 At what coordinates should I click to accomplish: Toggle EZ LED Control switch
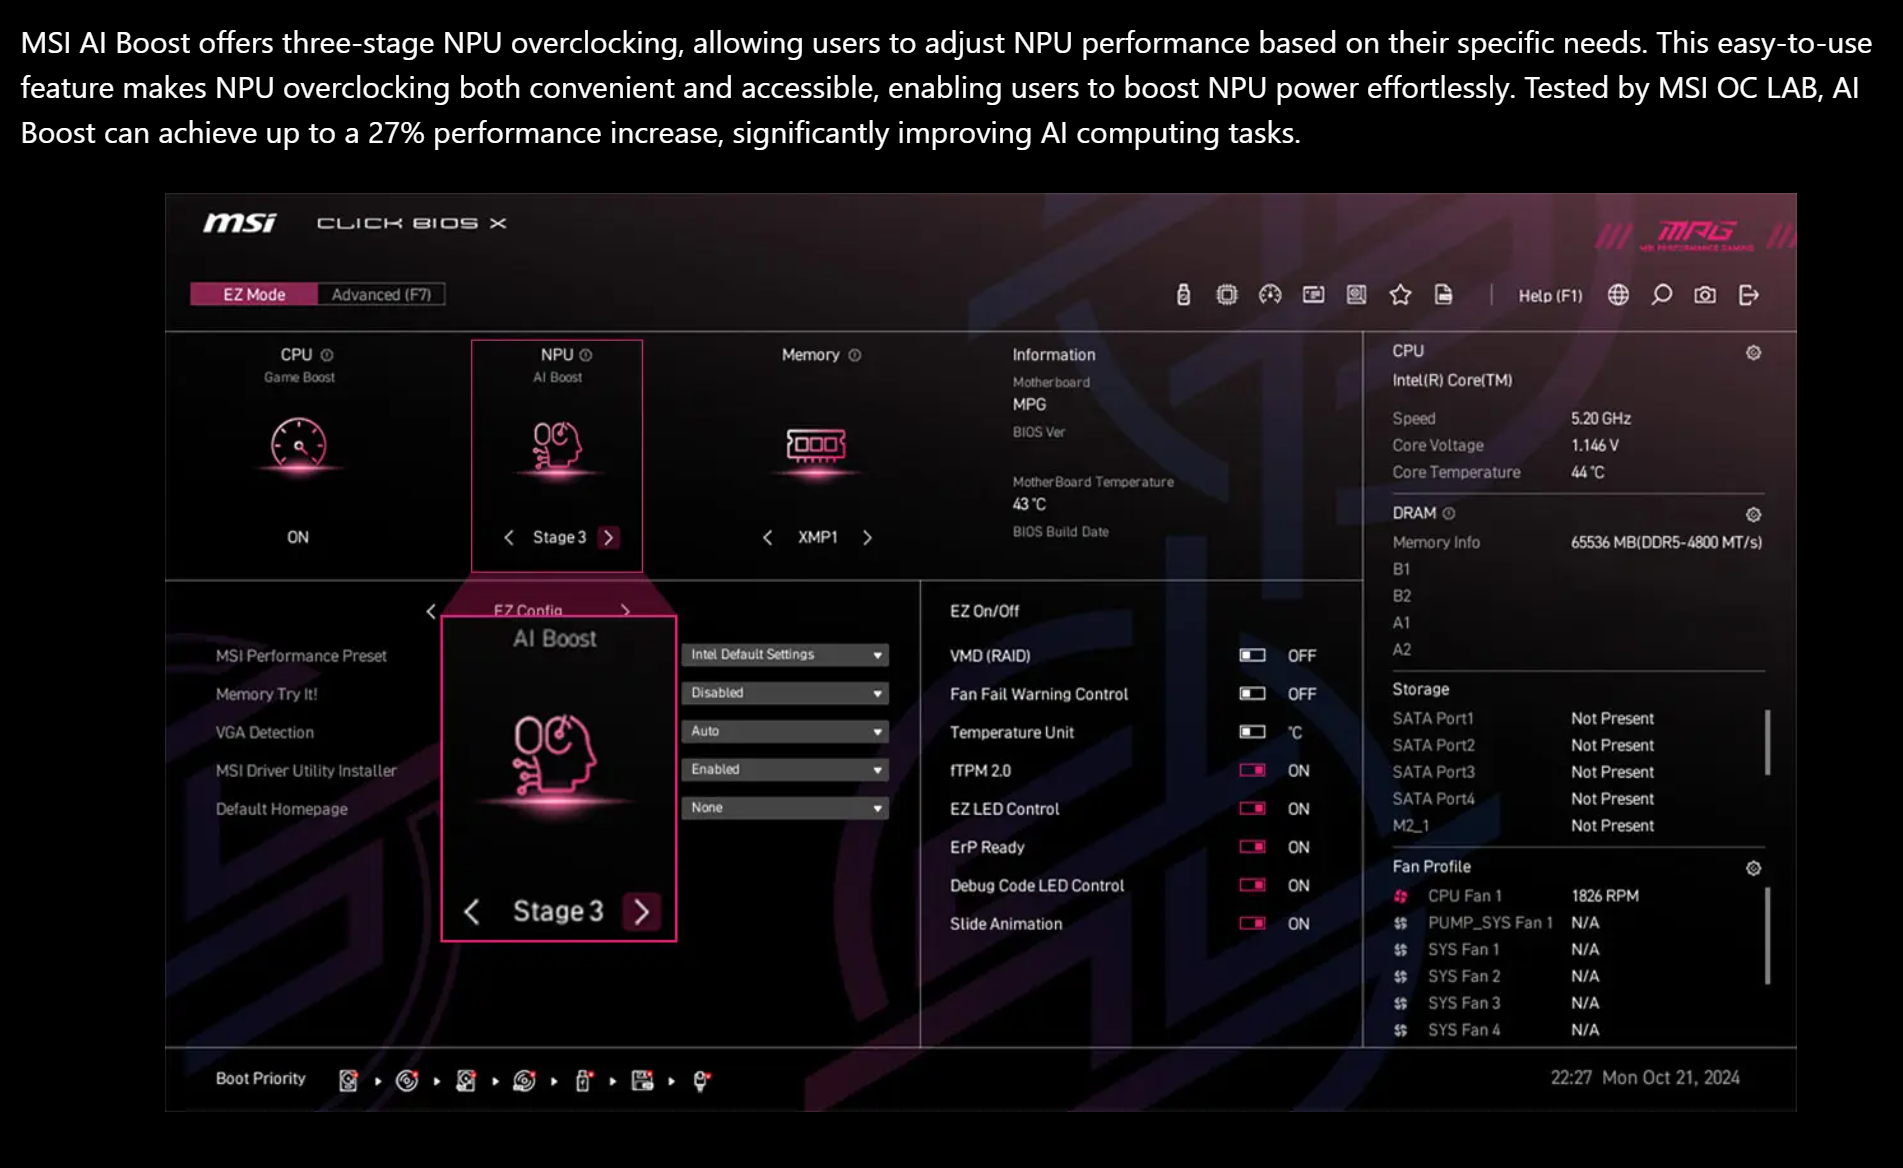(x=1253, y=808)
